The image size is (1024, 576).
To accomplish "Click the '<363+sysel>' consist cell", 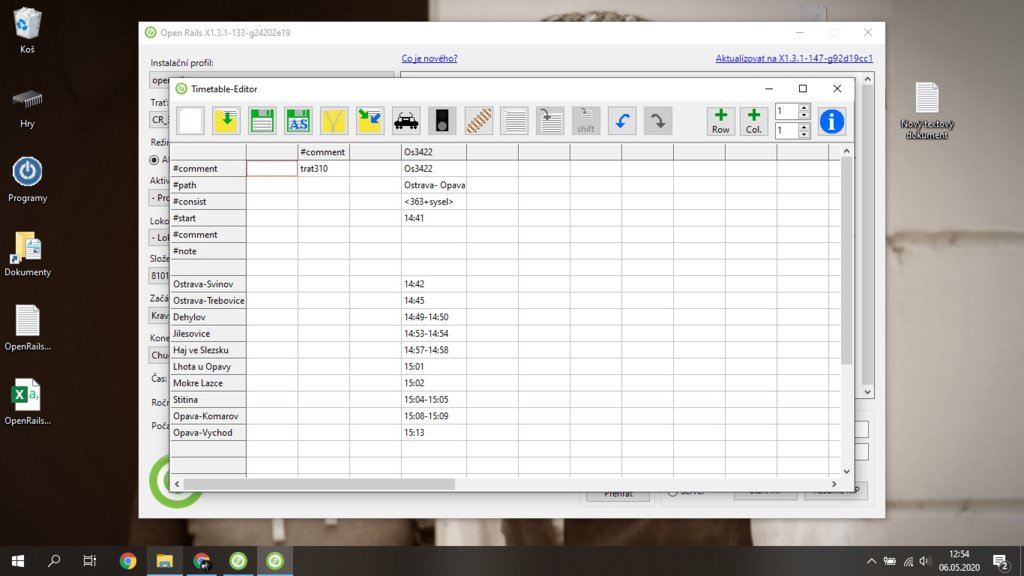I will (x=434, y=202).
